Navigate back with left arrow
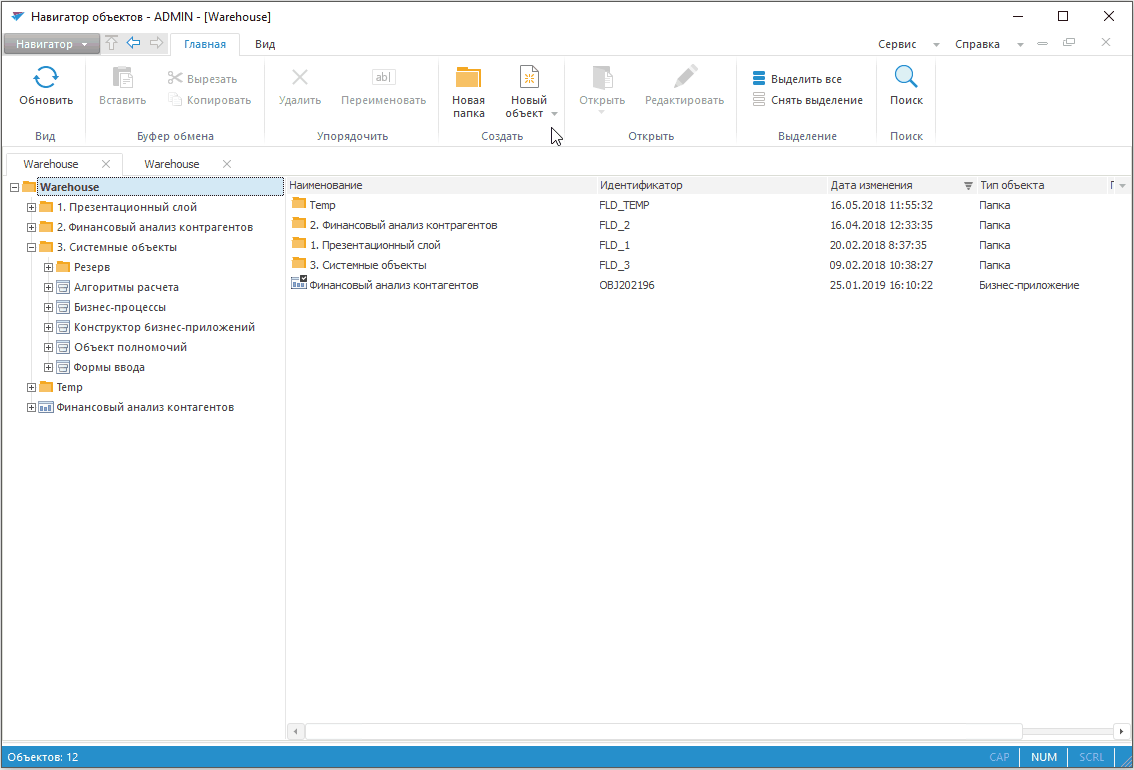The width and height of the screenshot is (1134, 770). (x=134, y=43)
